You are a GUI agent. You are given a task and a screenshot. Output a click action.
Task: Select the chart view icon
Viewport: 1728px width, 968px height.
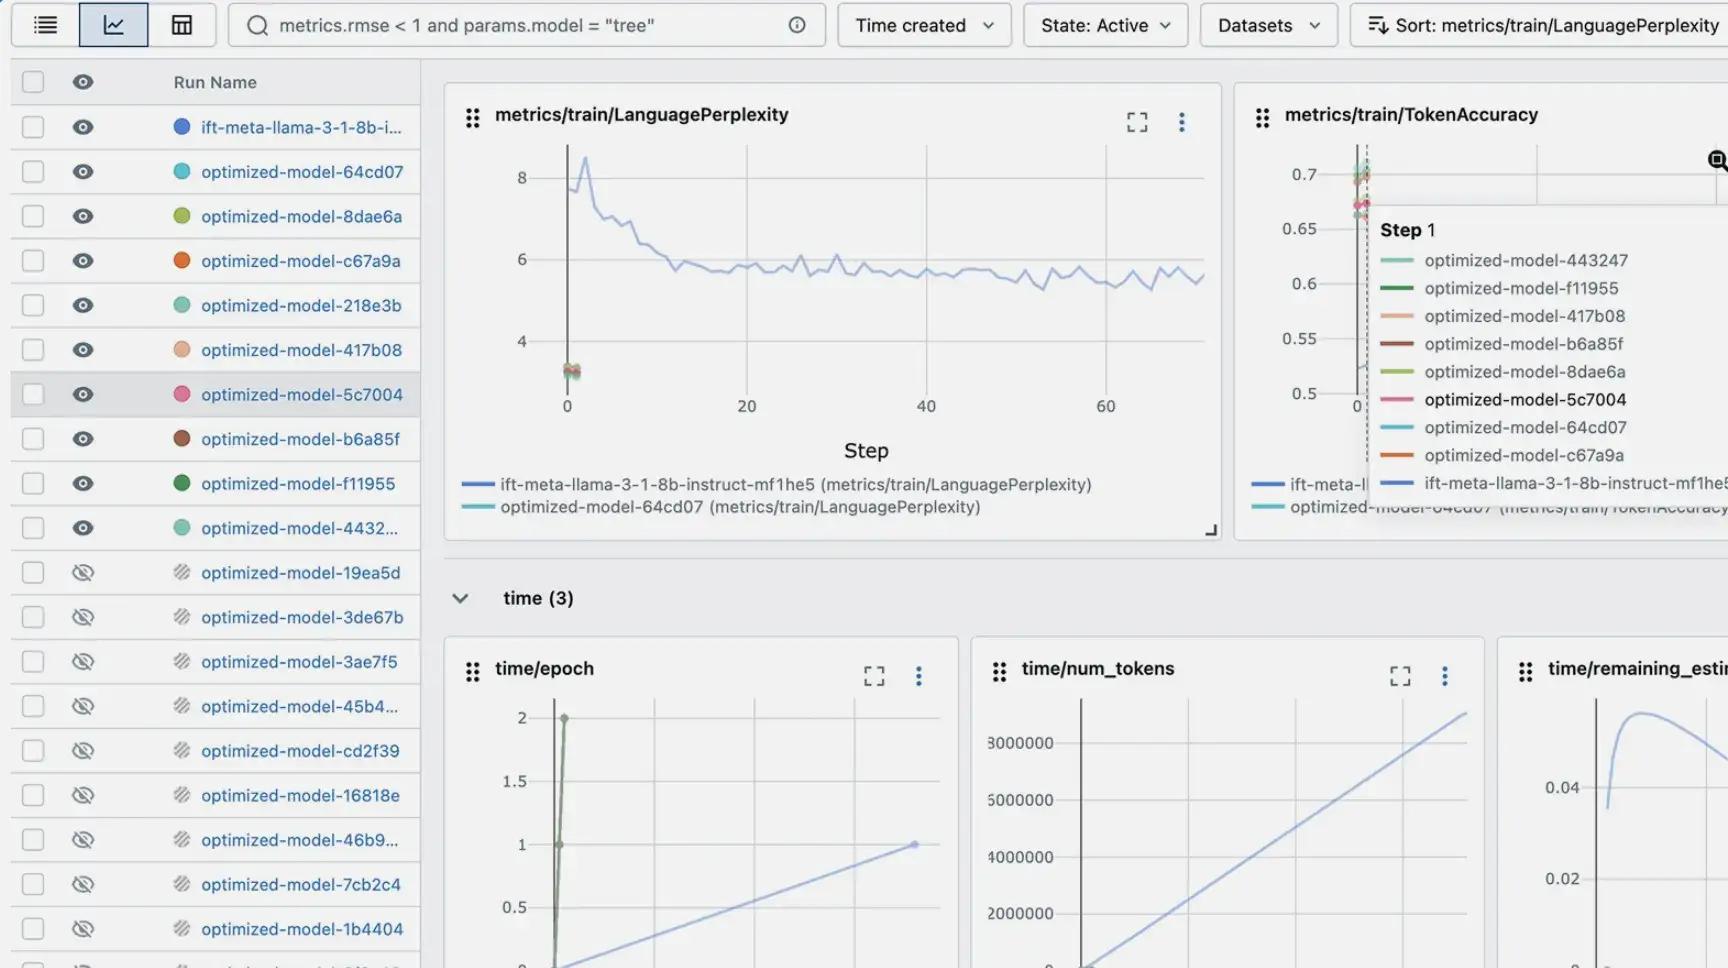pyautogui.click(x=113, y=25)
